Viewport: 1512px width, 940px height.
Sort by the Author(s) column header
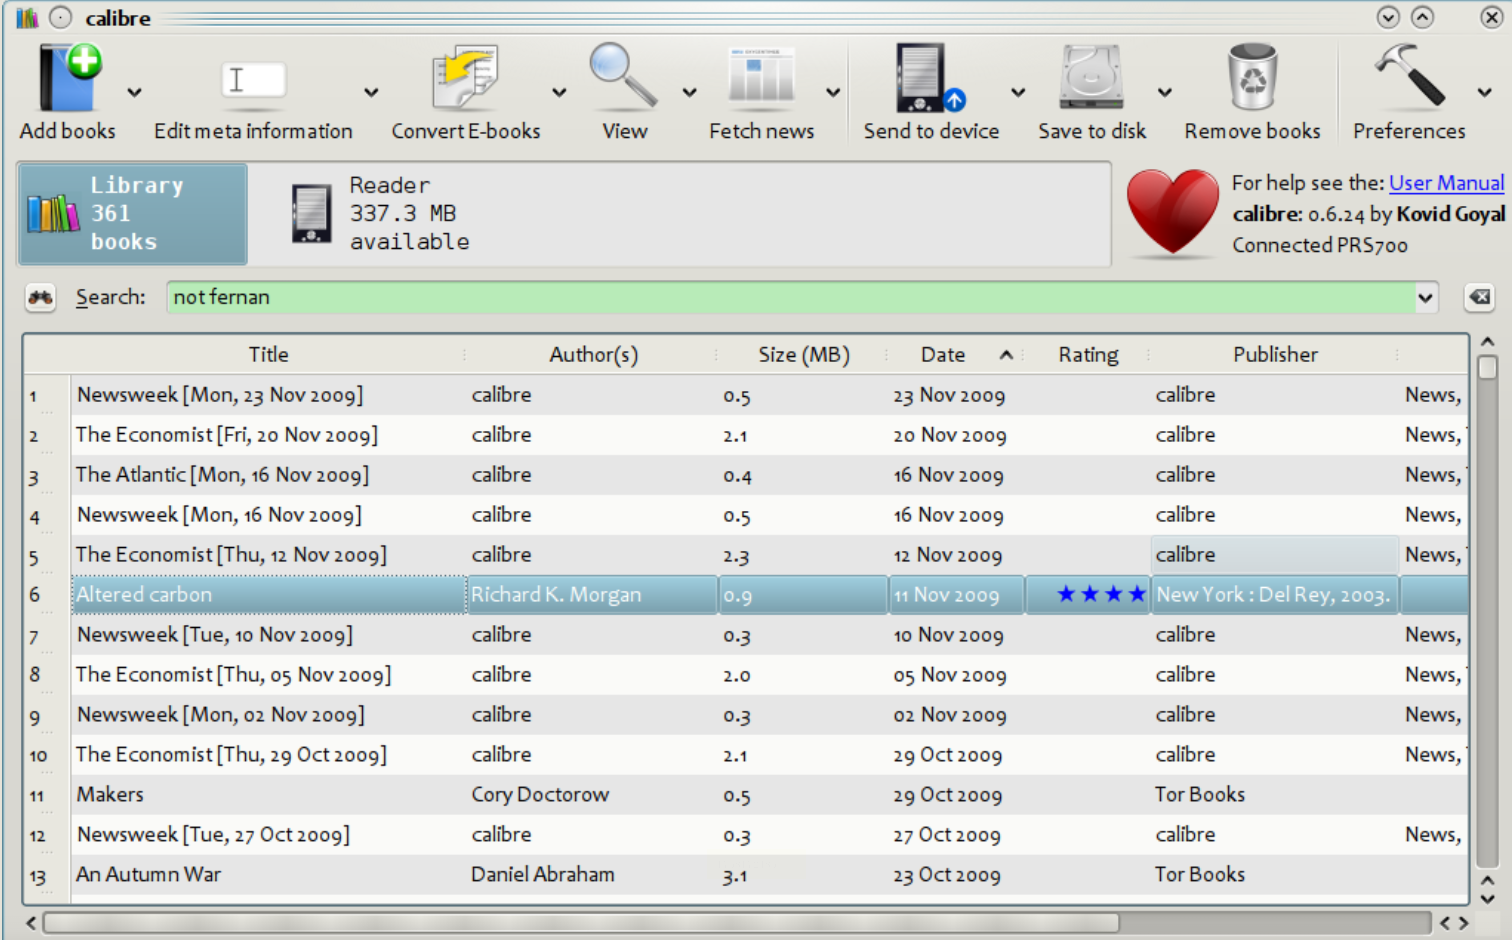click(x=593, y=354)
